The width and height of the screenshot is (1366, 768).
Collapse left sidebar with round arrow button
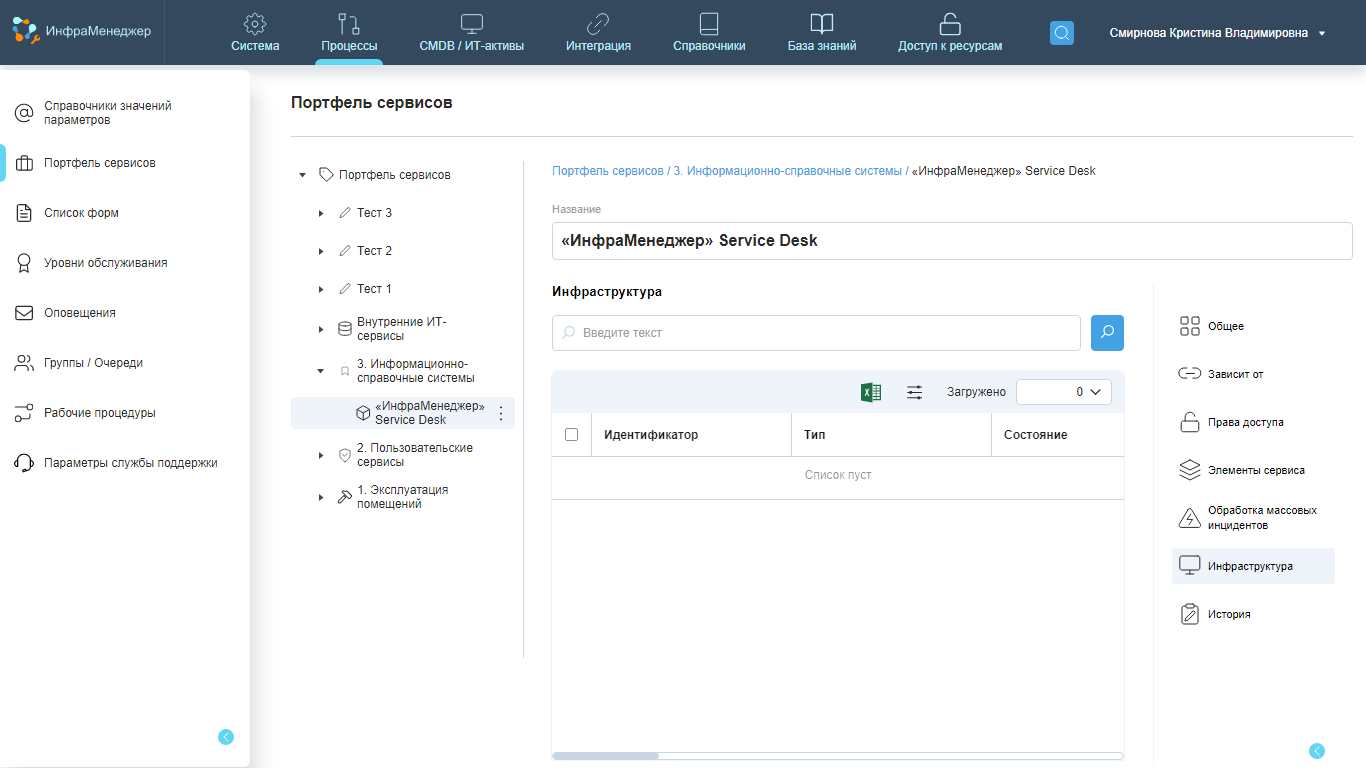point(226,737)
